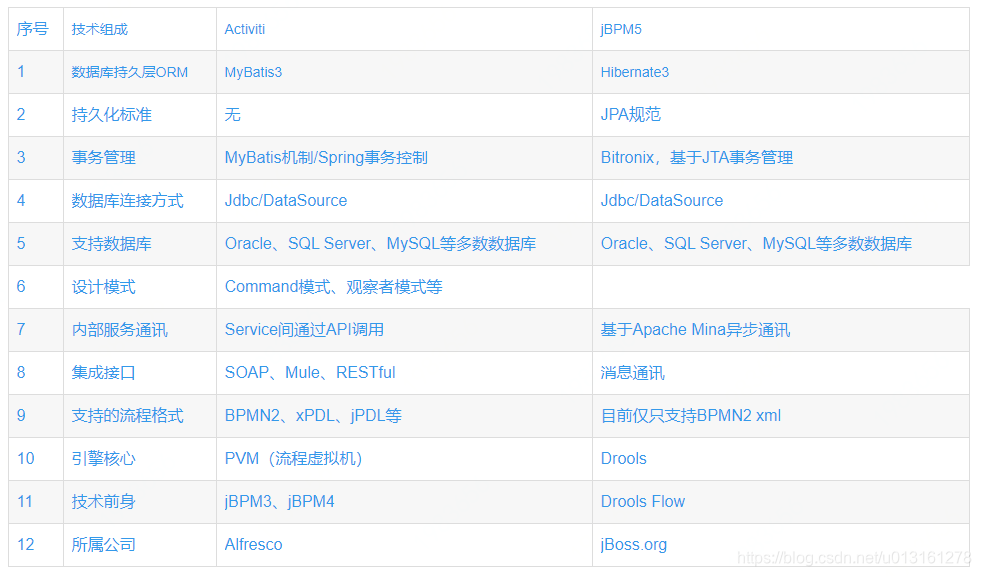The height and width of the screenshot is (576, 981).
Task: Click the '消息通讯' cell
Action: (781, 373)
